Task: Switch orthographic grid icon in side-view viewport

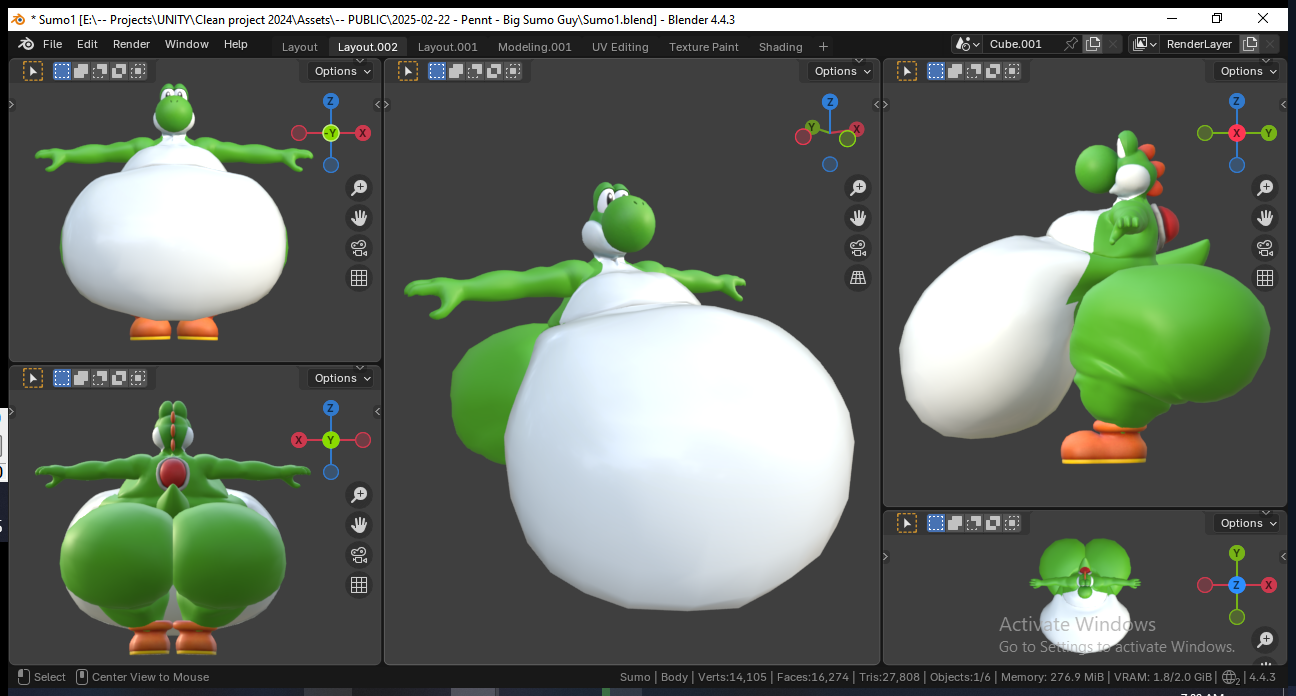Action: (1265, 278)
